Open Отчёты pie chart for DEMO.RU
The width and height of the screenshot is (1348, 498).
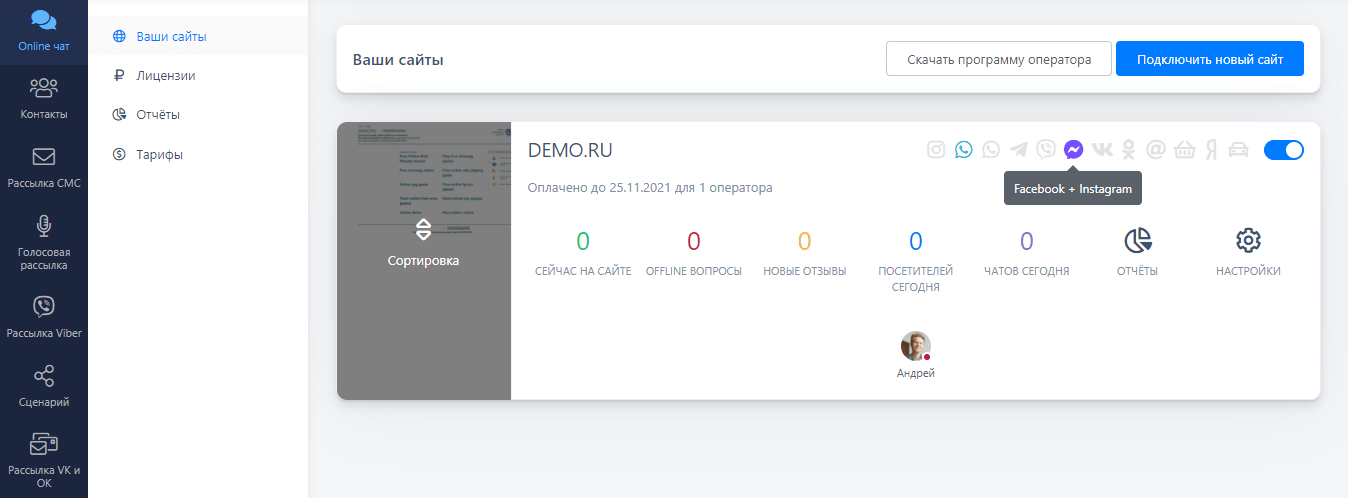click(x=1137, y=241)
